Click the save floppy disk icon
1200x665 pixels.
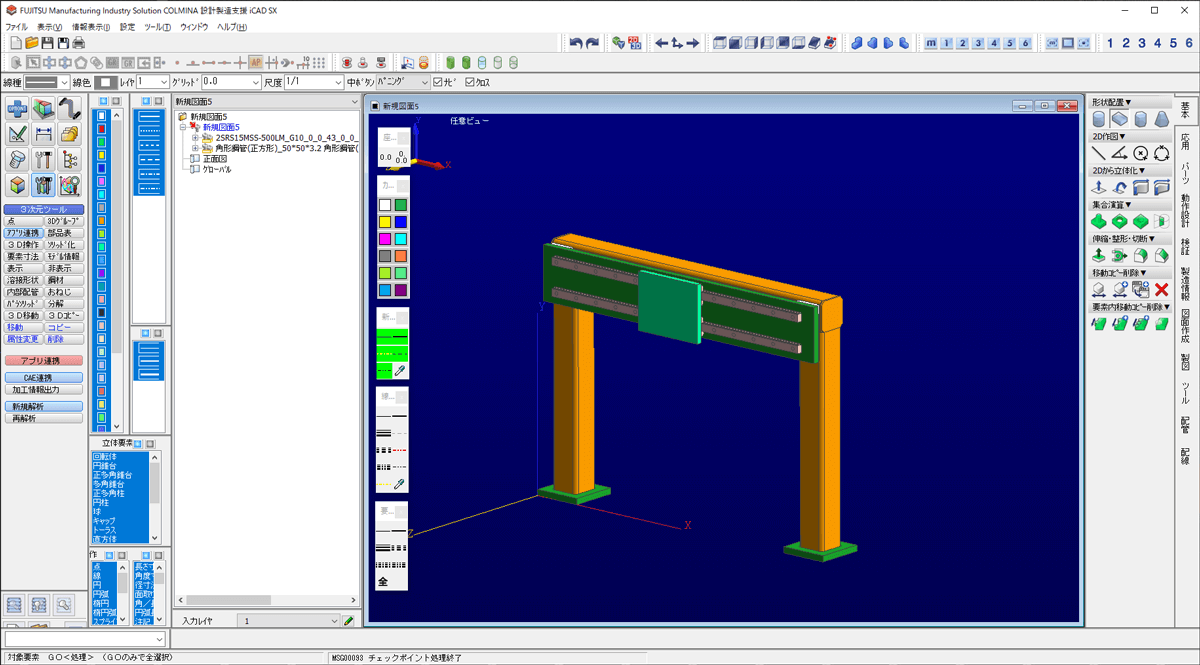click(48, 43)
